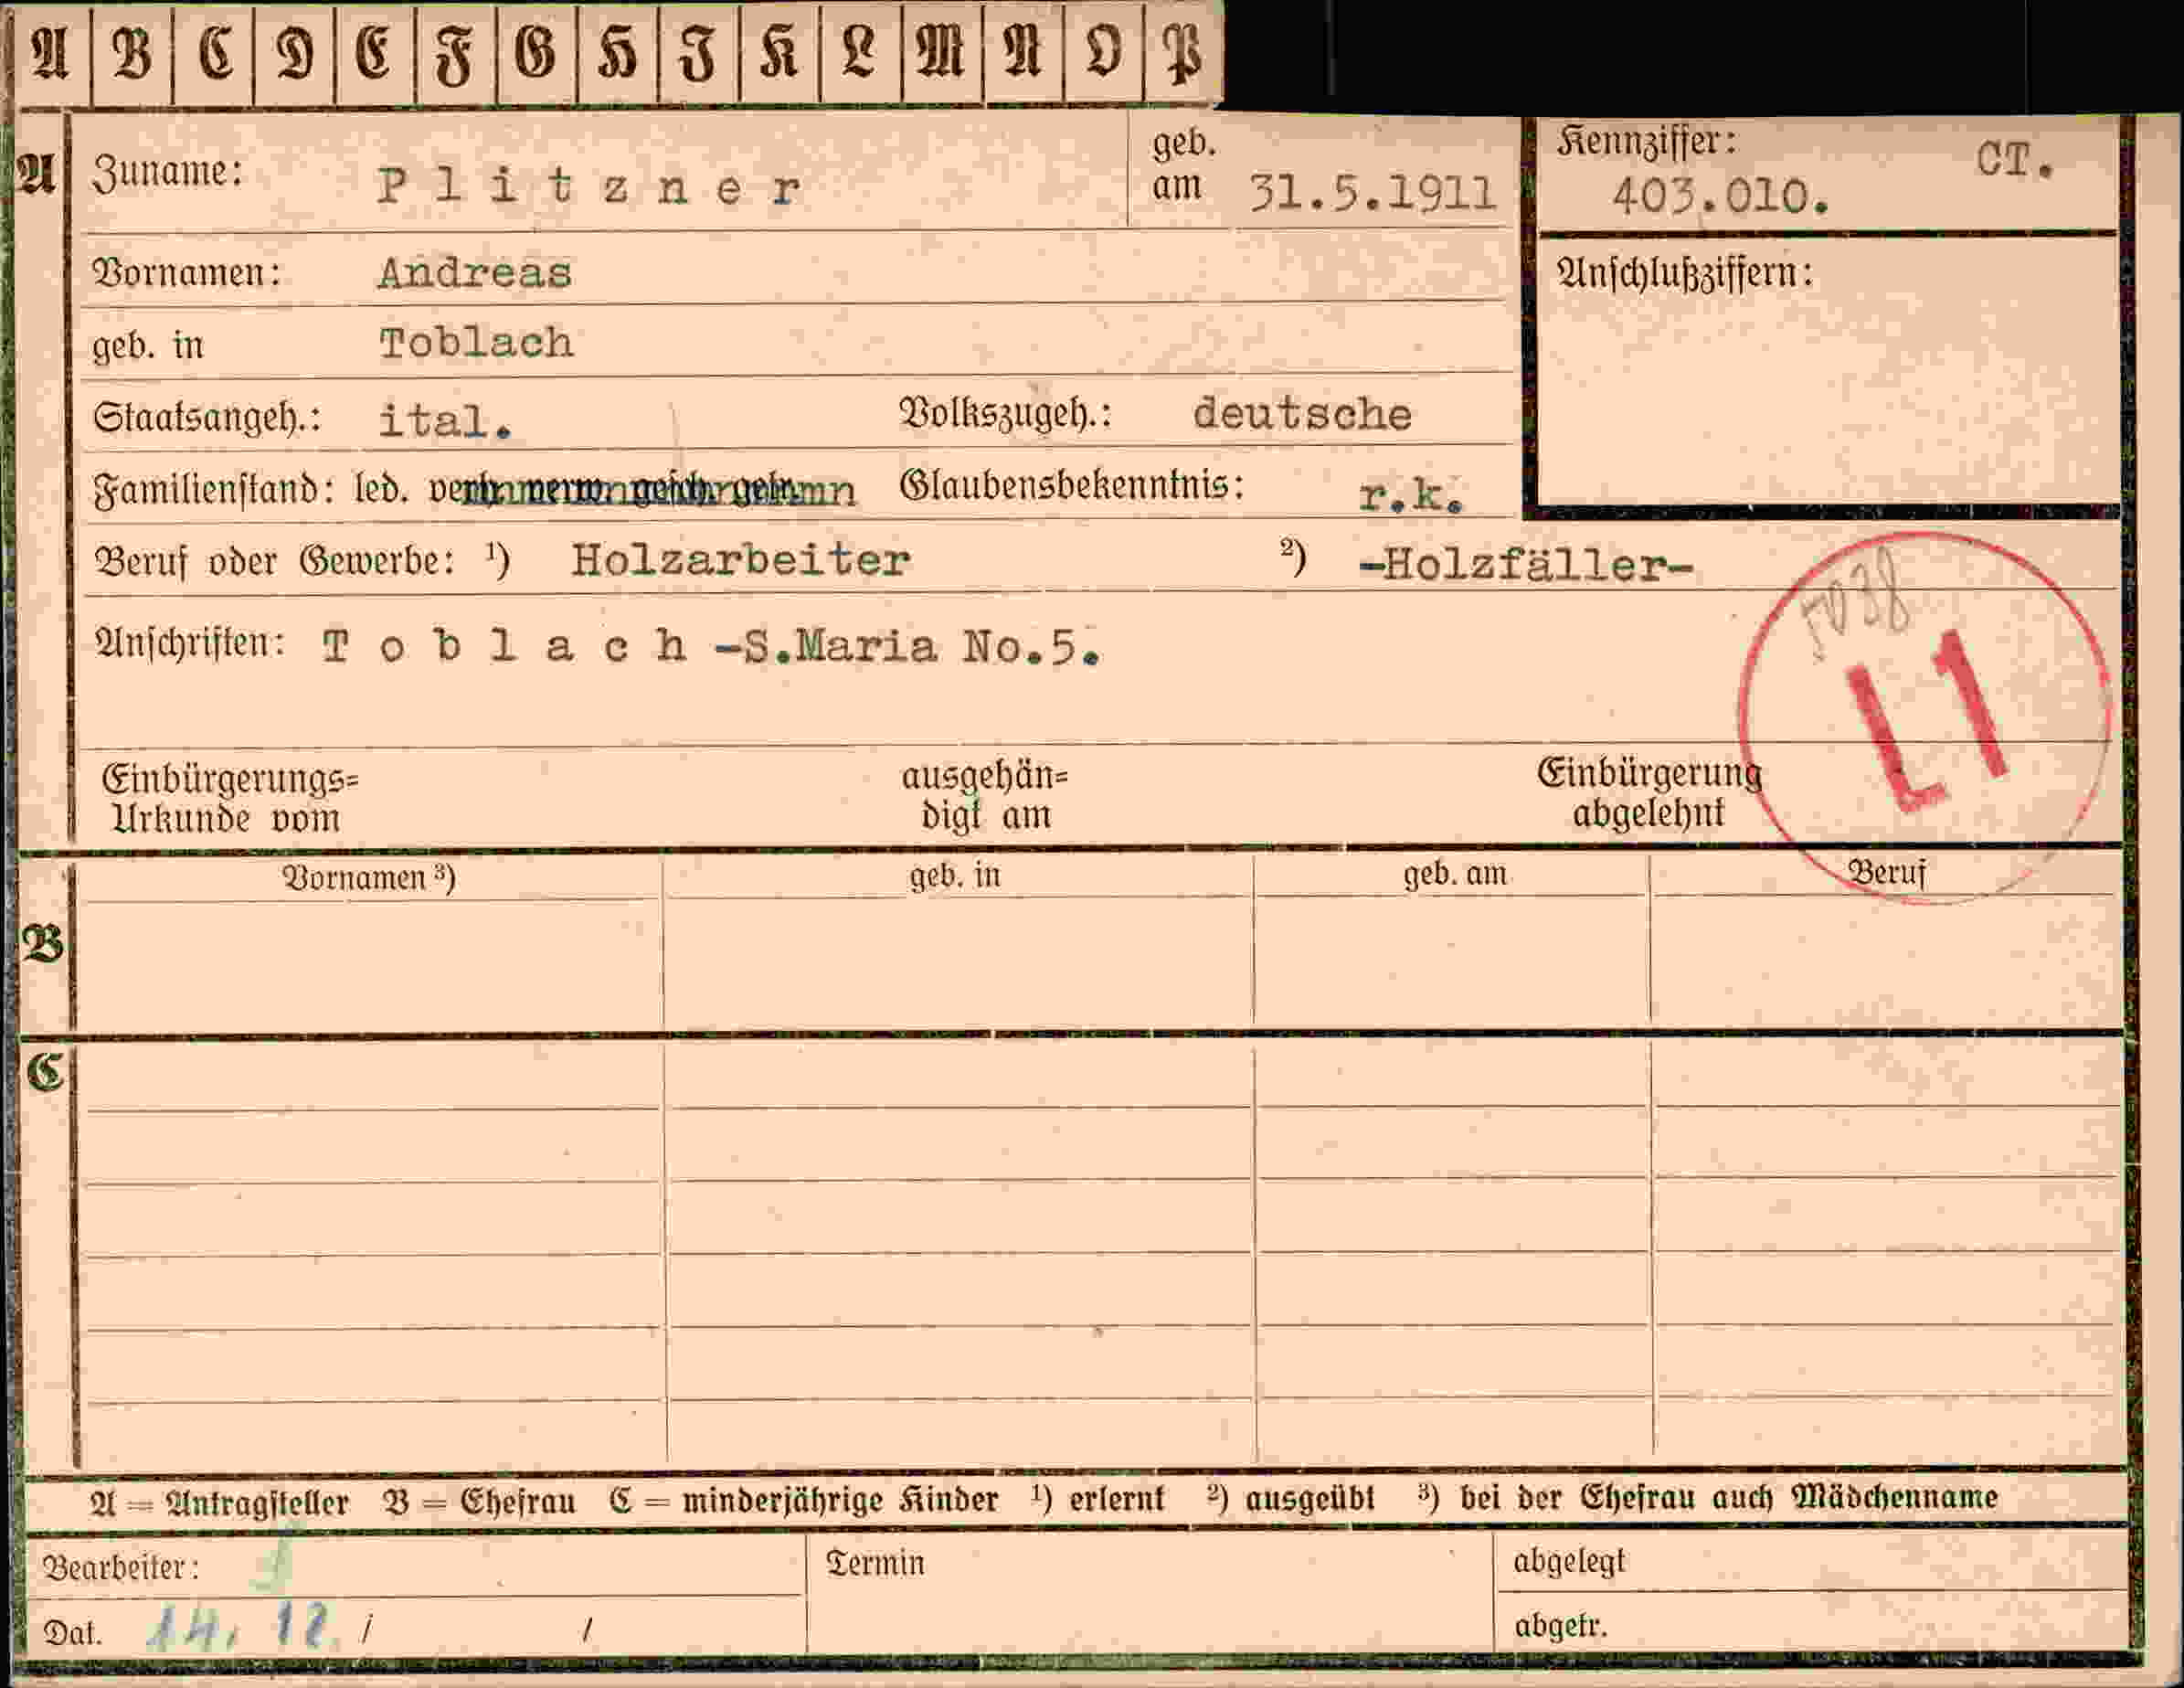Viewport: 2184px width, 1688px height.
Task: Select the letter C index tab at top
Action: (x=213, y=53)
